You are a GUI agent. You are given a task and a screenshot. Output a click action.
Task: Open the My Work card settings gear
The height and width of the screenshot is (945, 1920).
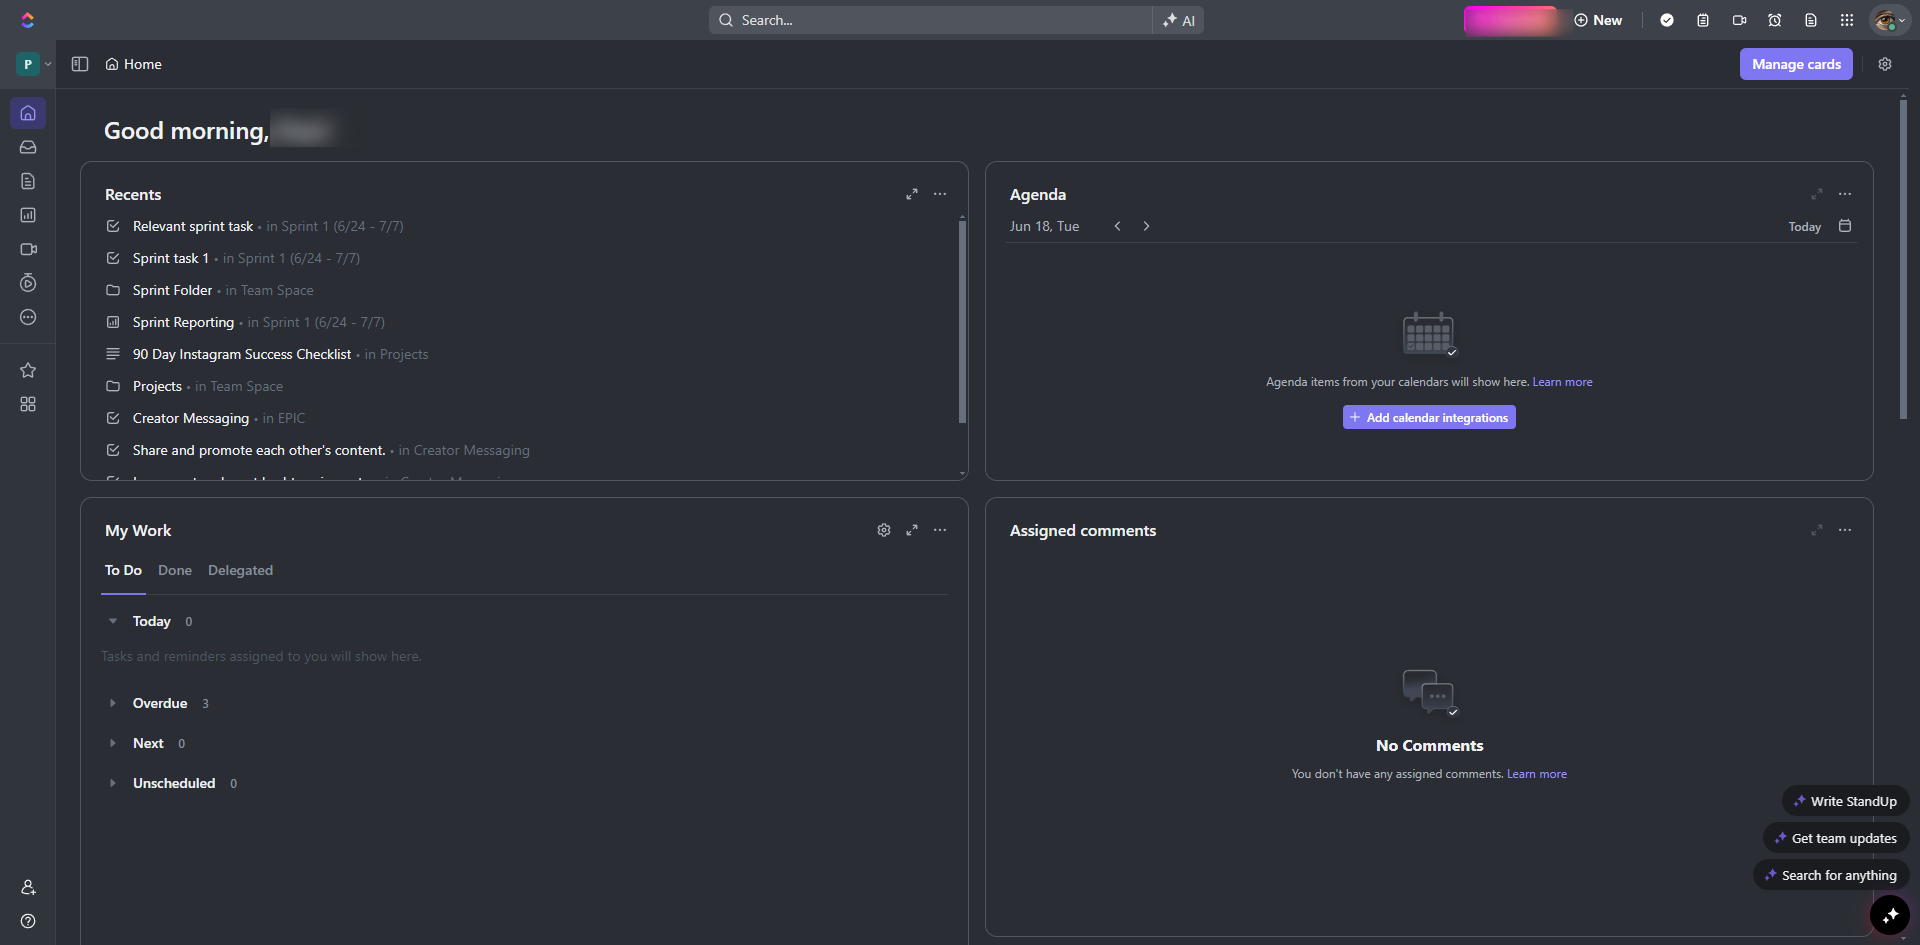pos(884,530)
